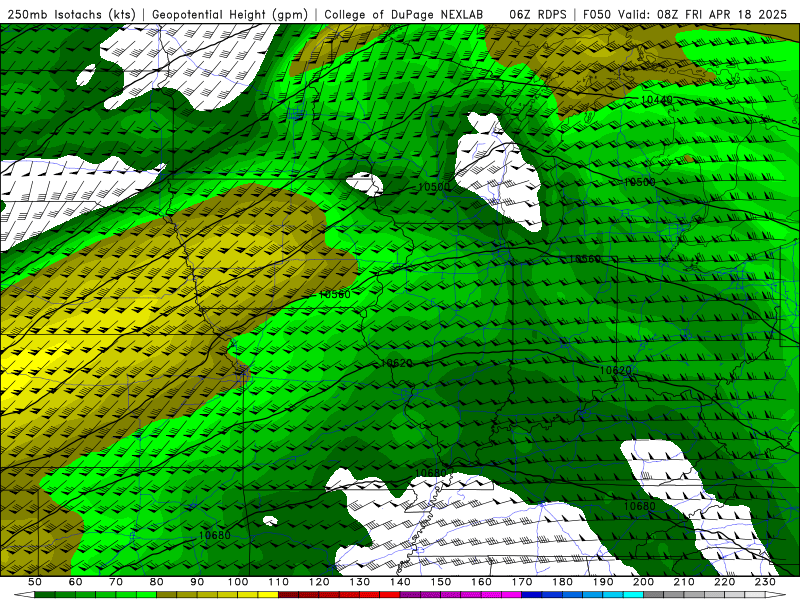Viewport: 800px width, 600px height.
Task: Click the easternmost 10500 contour label
Action: [x=640, y=182]
